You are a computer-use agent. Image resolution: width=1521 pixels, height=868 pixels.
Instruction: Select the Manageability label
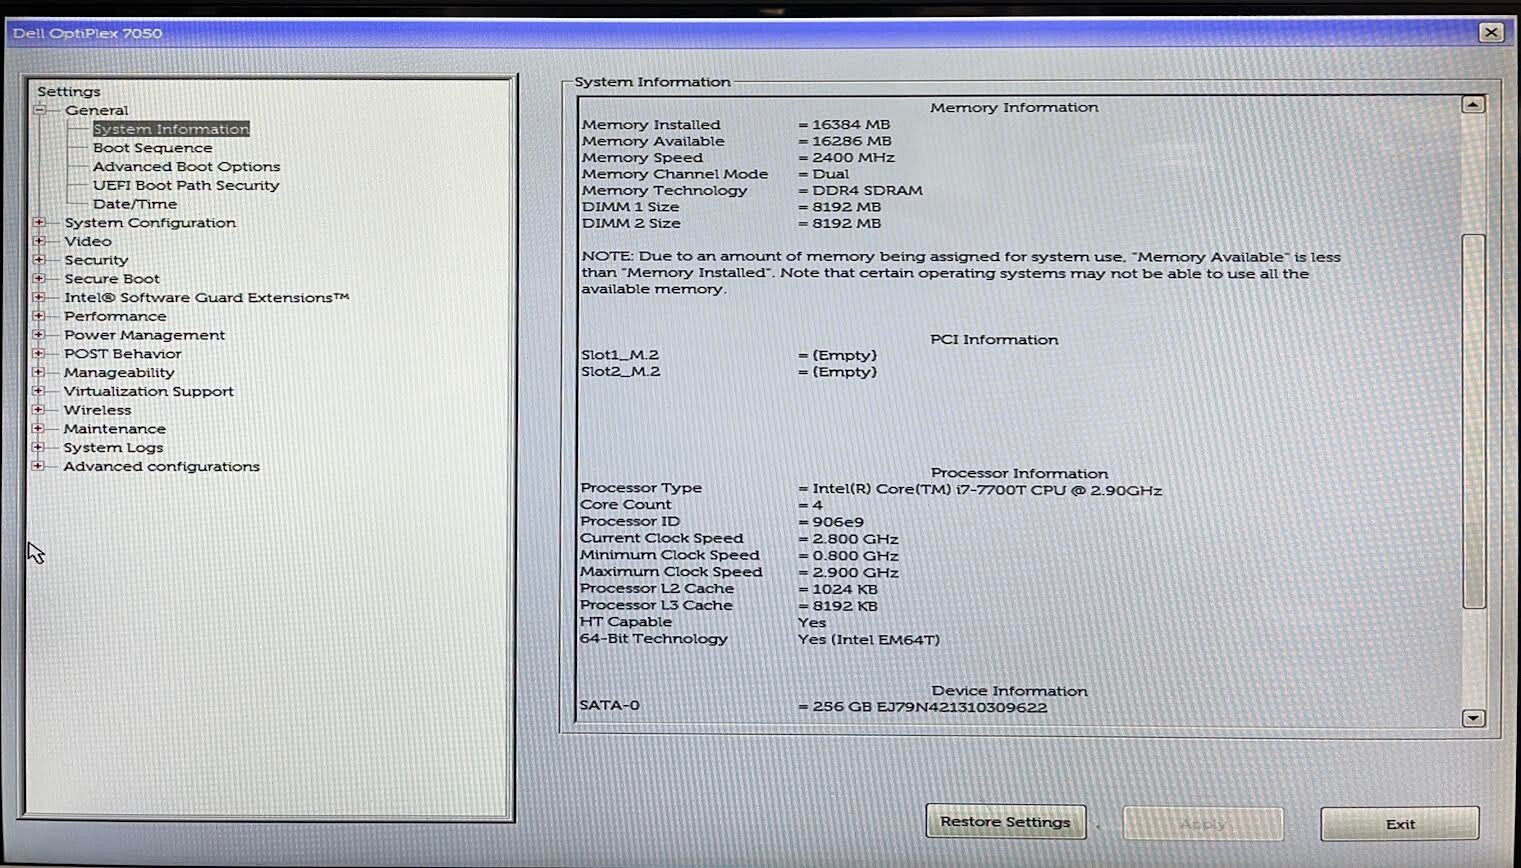click(x=119, y=373)
